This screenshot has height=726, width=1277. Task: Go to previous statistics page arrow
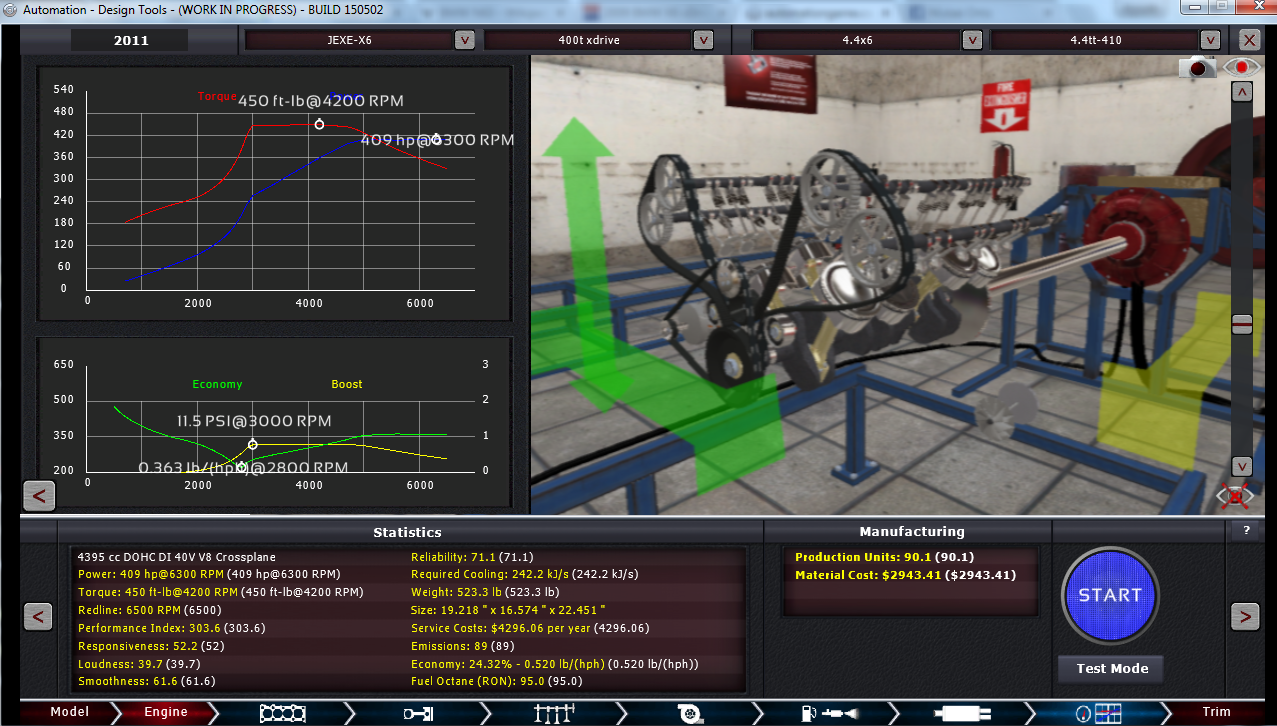point(37,616)
